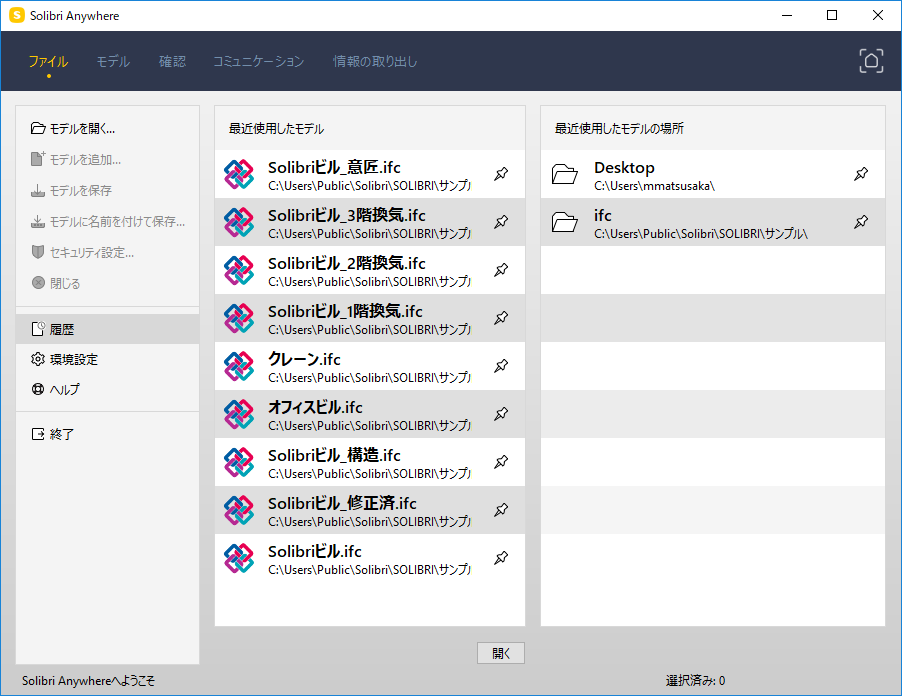Open the 情報の取り出し tab
This screenshot has width=902, height=696.
point(375,61)
